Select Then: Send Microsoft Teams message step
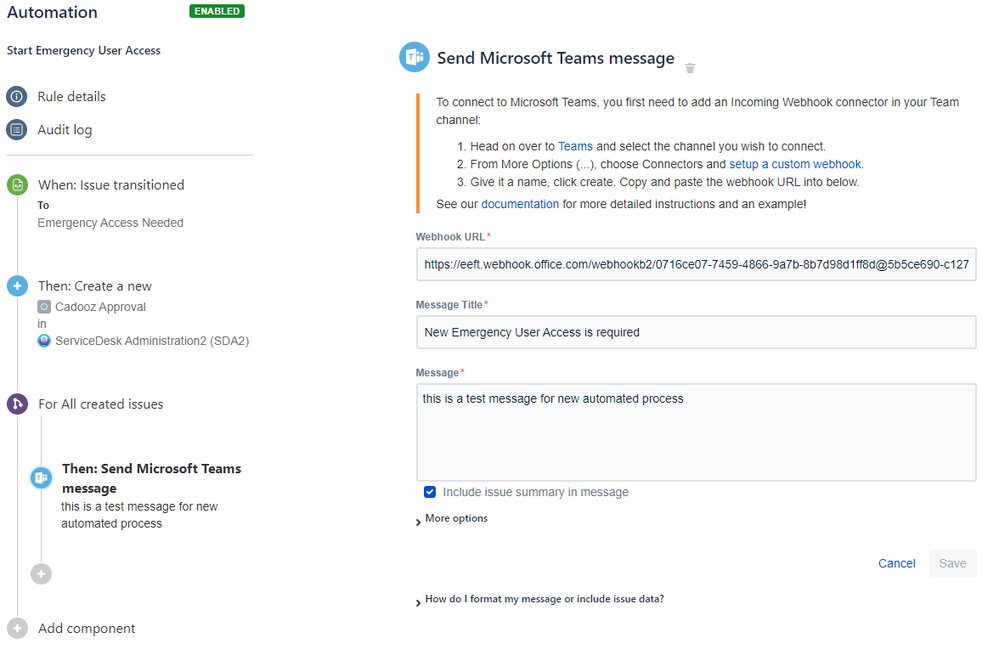The height and width of the screenshot is (661, 999). point(152,478)
